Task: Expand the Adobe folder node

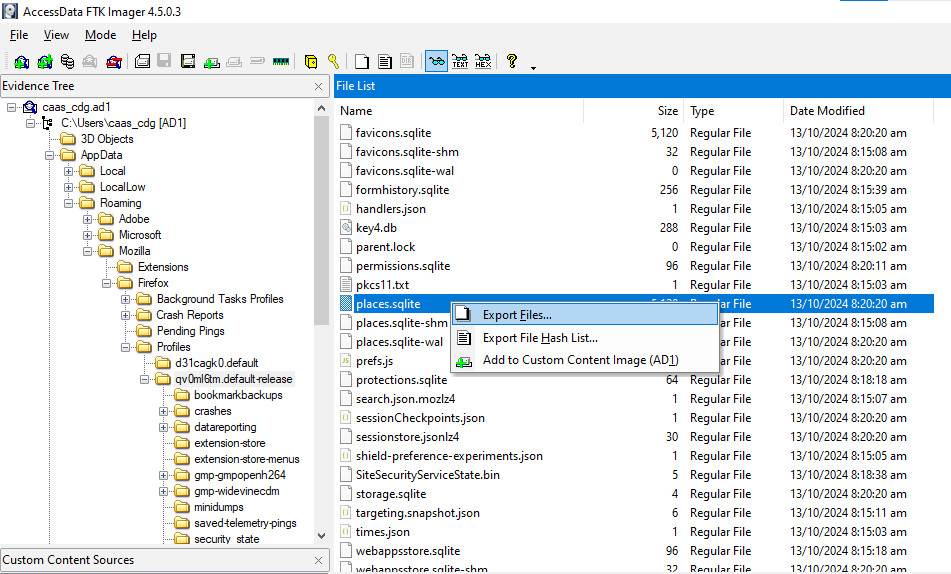Action: (x=87, y=219)
